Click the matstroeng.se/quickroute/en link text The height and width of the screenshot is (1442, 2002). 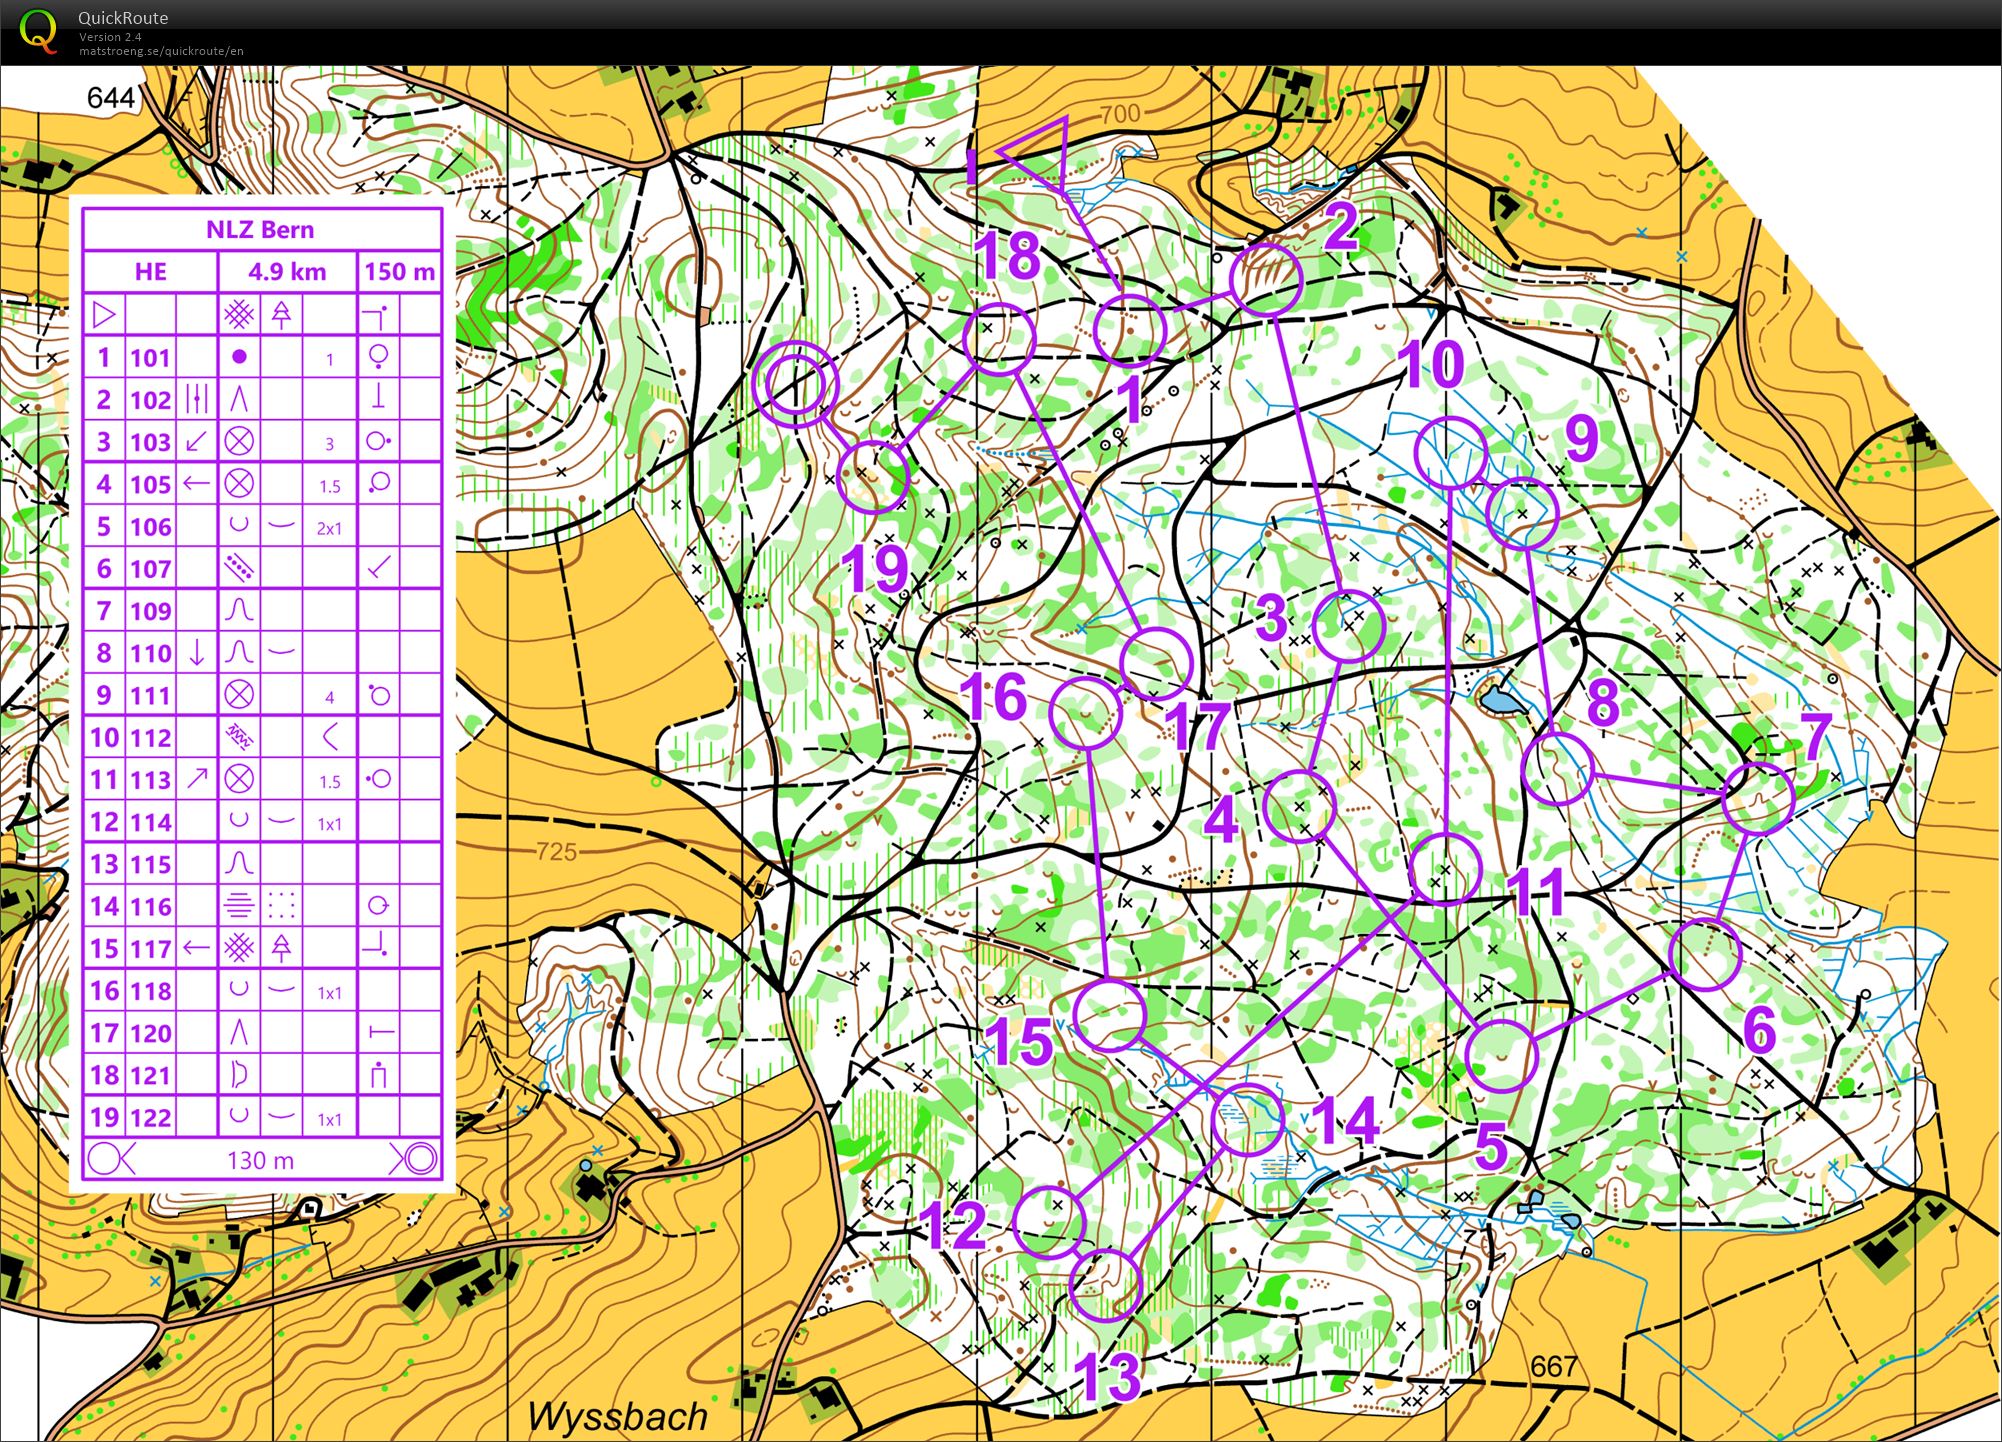click(x=161, y=51)
